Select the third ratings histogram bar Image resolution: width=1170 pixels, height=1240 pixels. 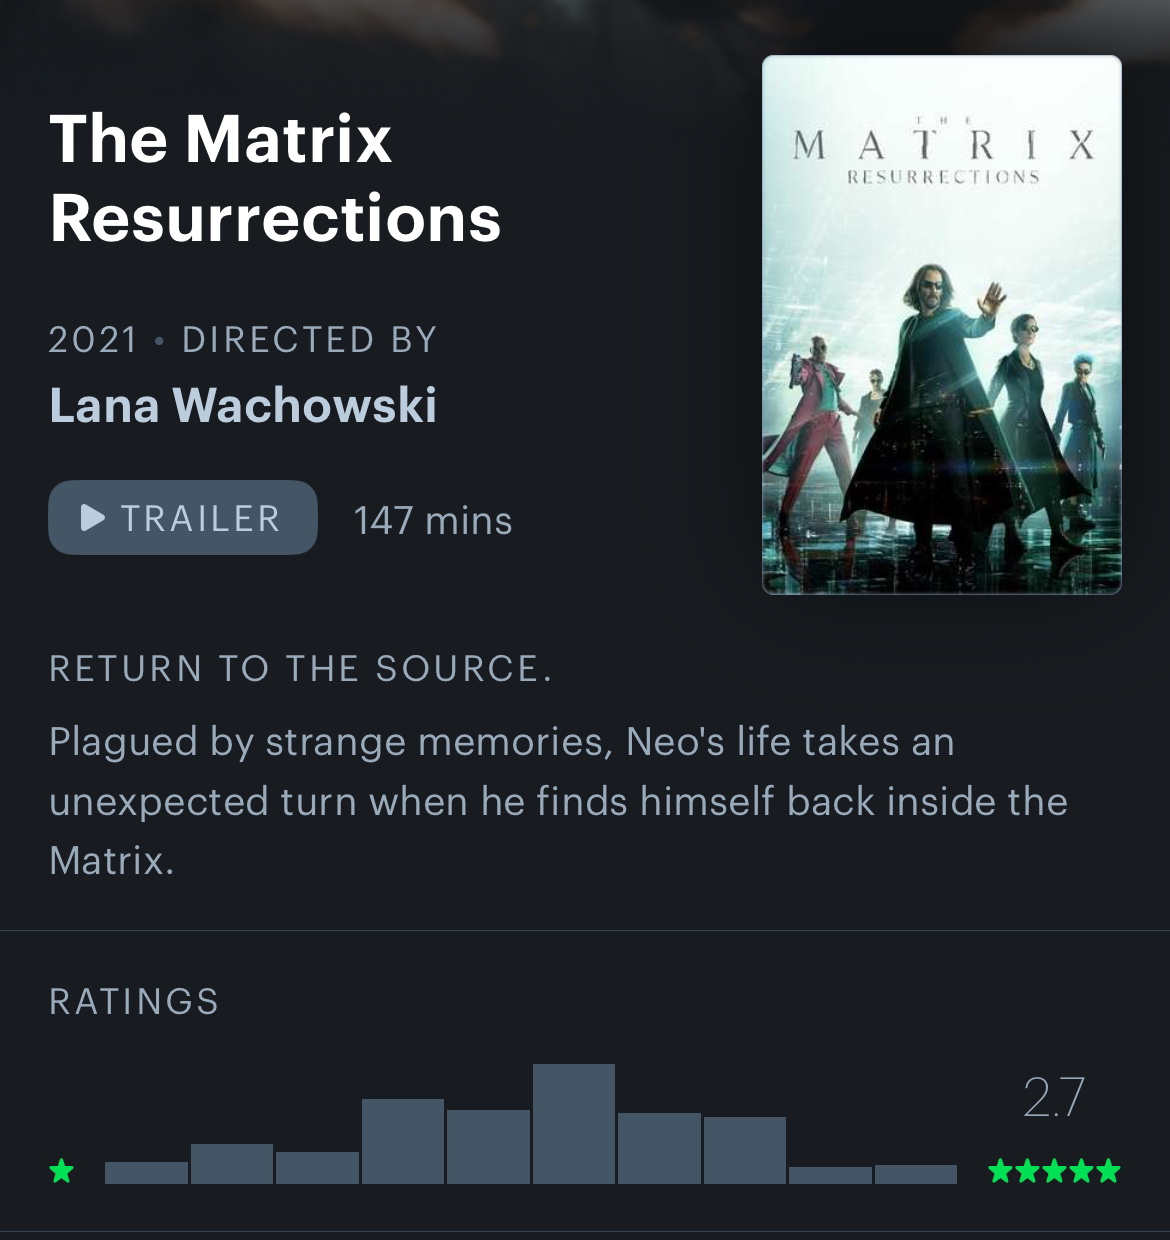click(x=317, y=1168)
